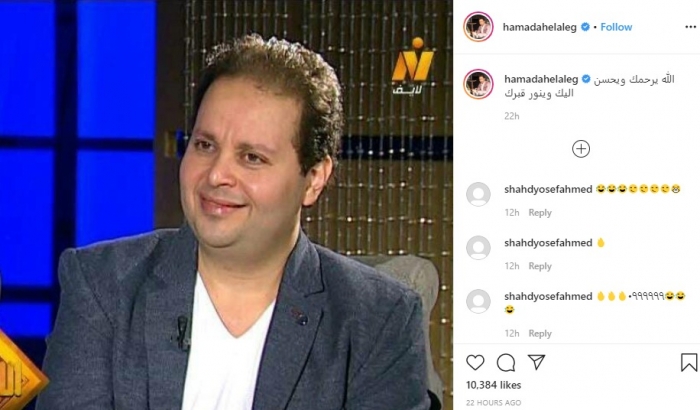The height and width of the screenshot is (410, 700).
Task: Open second shahdyosefahmed commenter avatar
Action: pyautogui.click(x=478, y=247)
